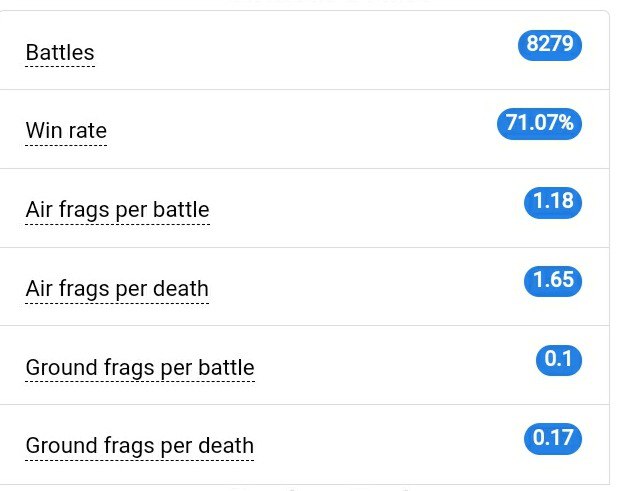
Task: Click the 0.1 value badge
Action: click(x=559, y=360)
